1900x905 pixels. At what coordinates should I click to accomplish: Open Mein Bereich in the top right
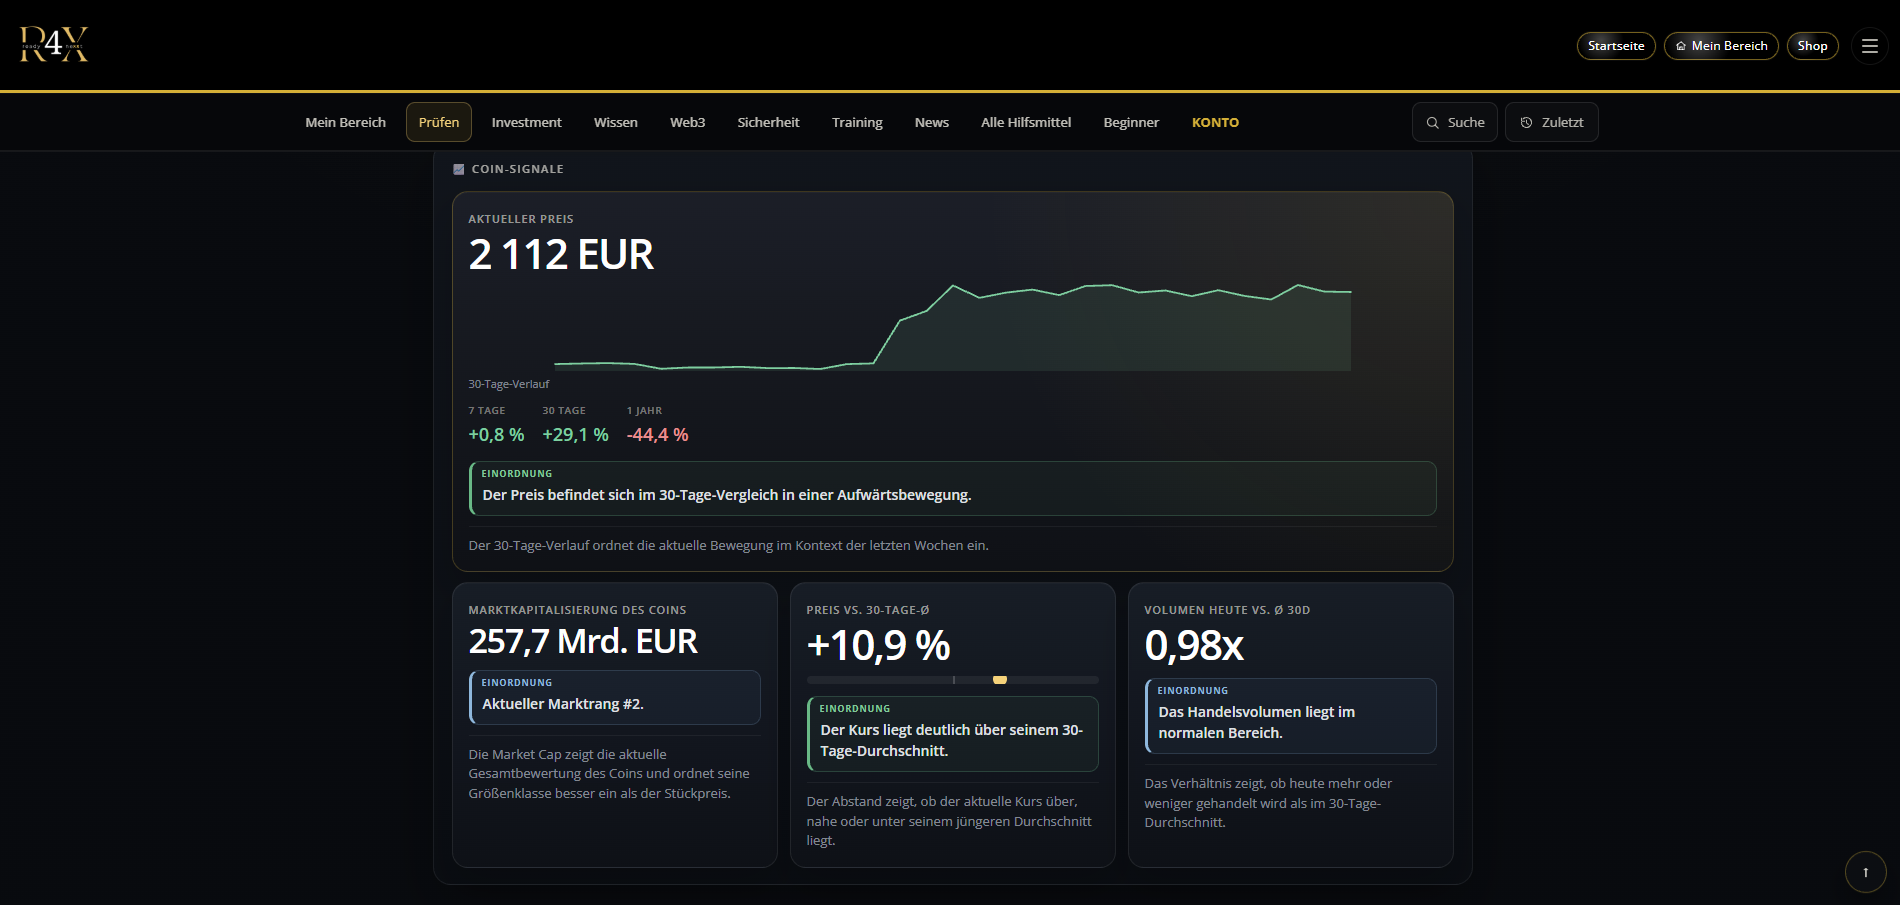[1721, 46]
